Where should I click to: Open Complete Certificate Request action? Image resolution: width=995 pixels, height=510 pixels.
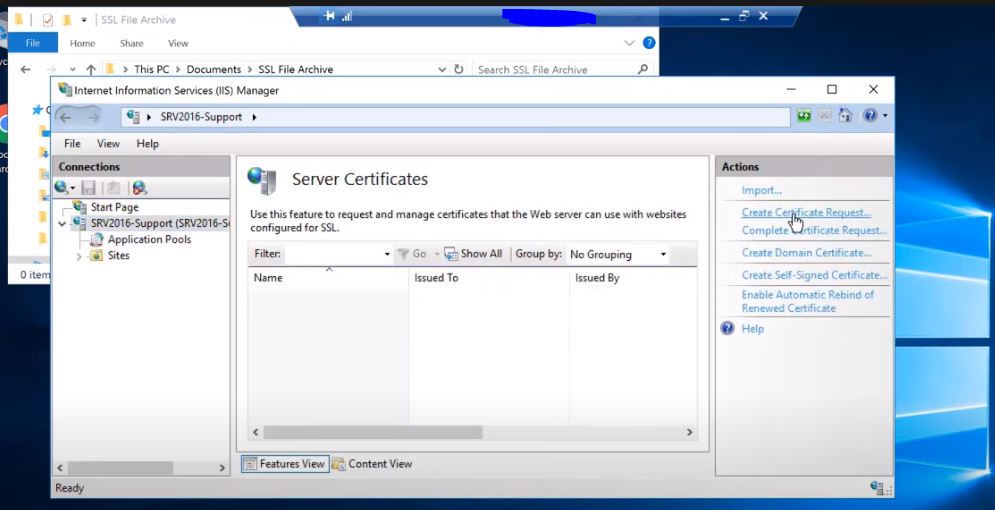(x=814, y=230)
